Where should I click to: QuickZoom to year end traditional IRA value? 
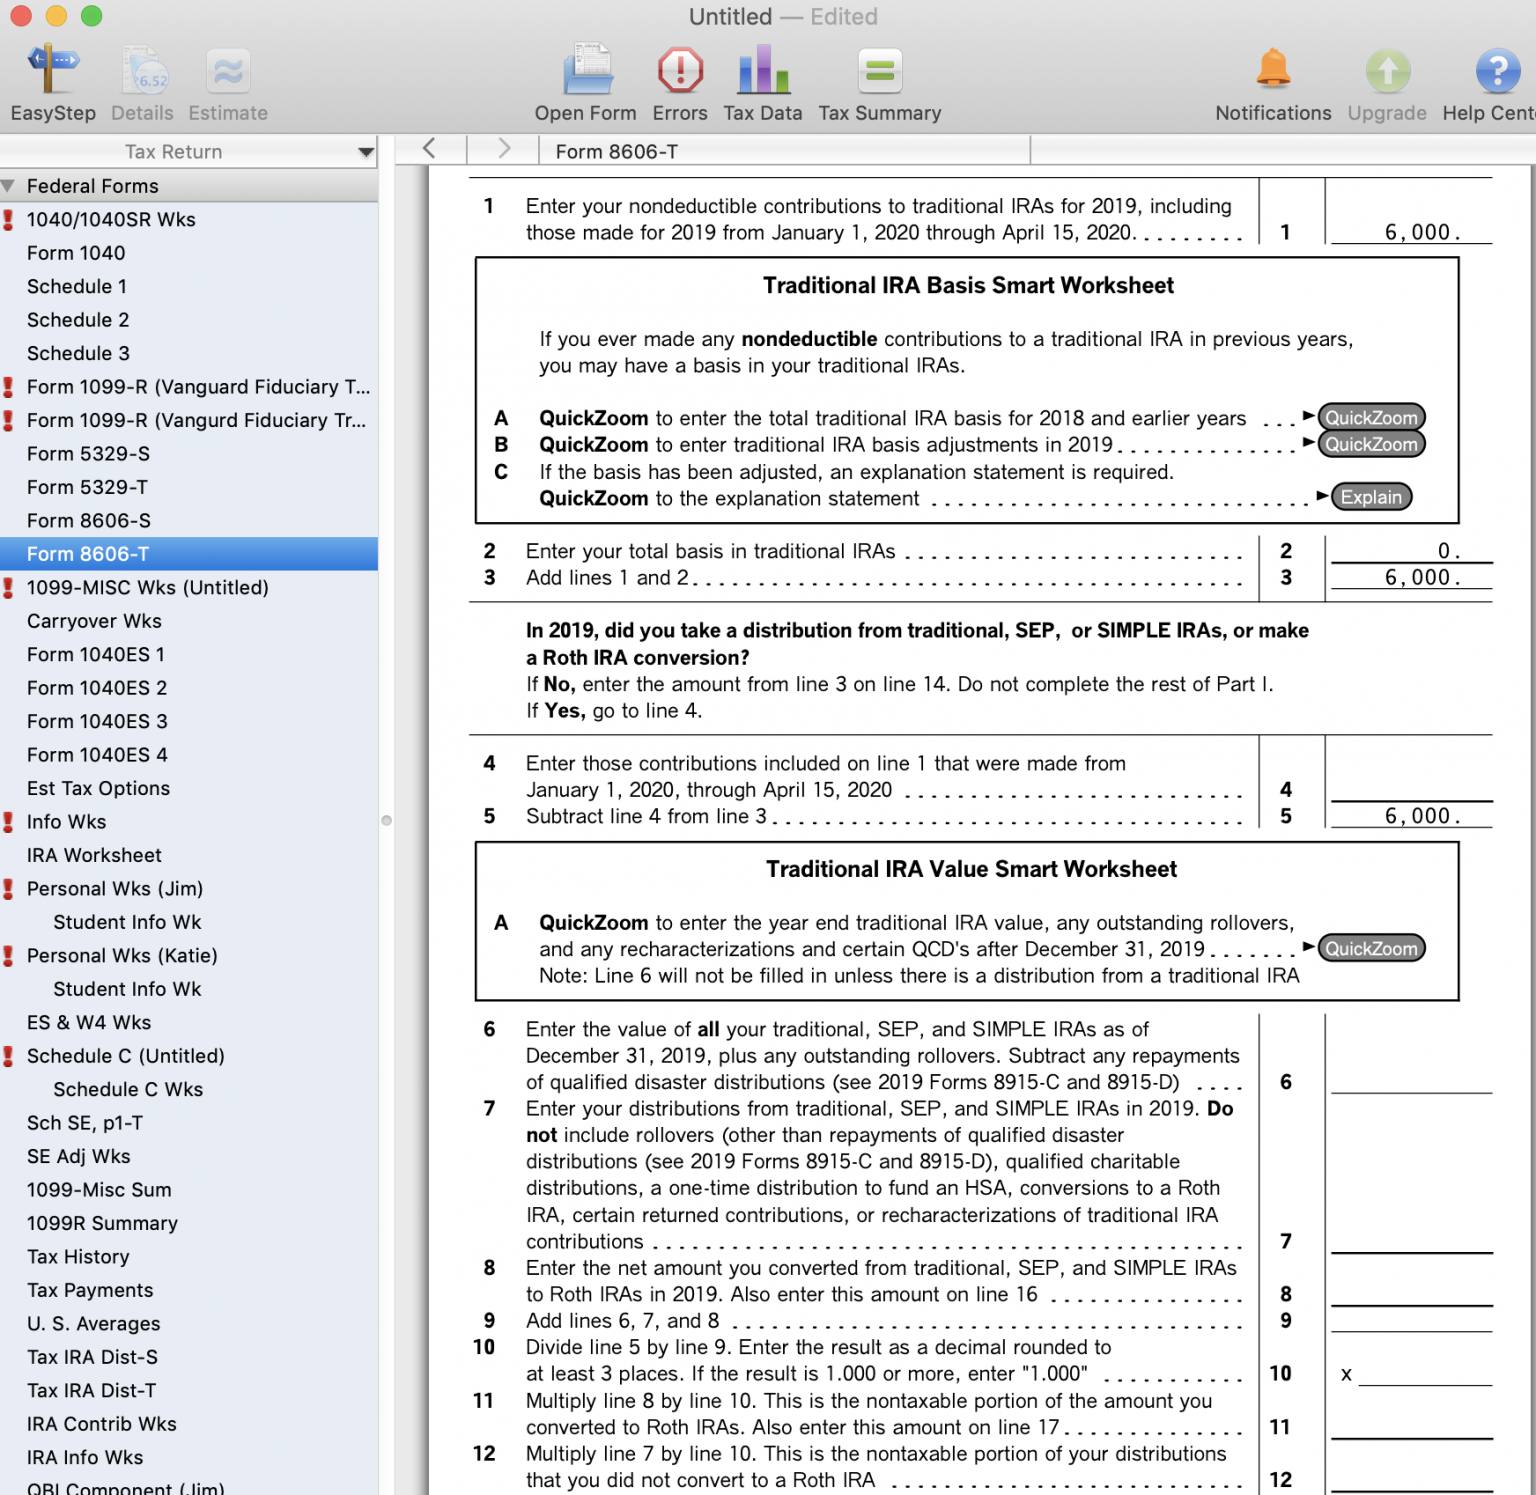point(1371,948)
